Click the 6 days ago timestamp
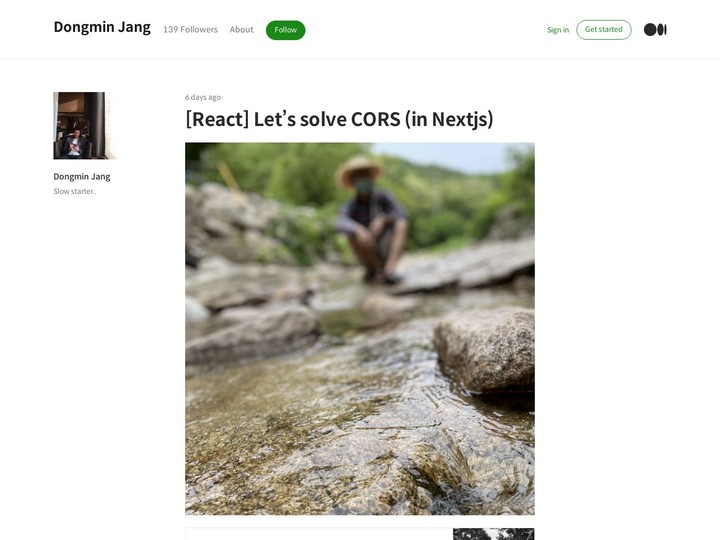Viewport: 720px width, 540px height. pos(203,97)
